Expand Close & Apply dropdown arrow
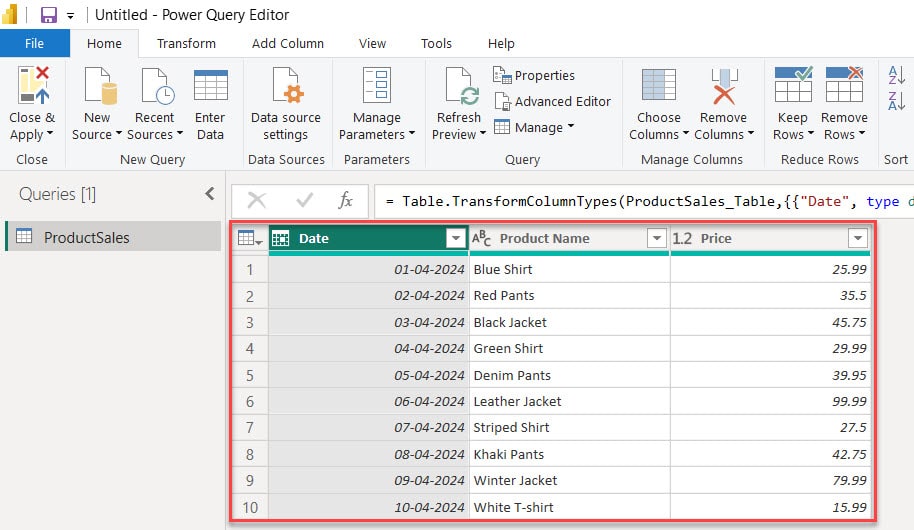Image resolution: width=914 pixels, height=530 pixels. (x=50, y=134)
